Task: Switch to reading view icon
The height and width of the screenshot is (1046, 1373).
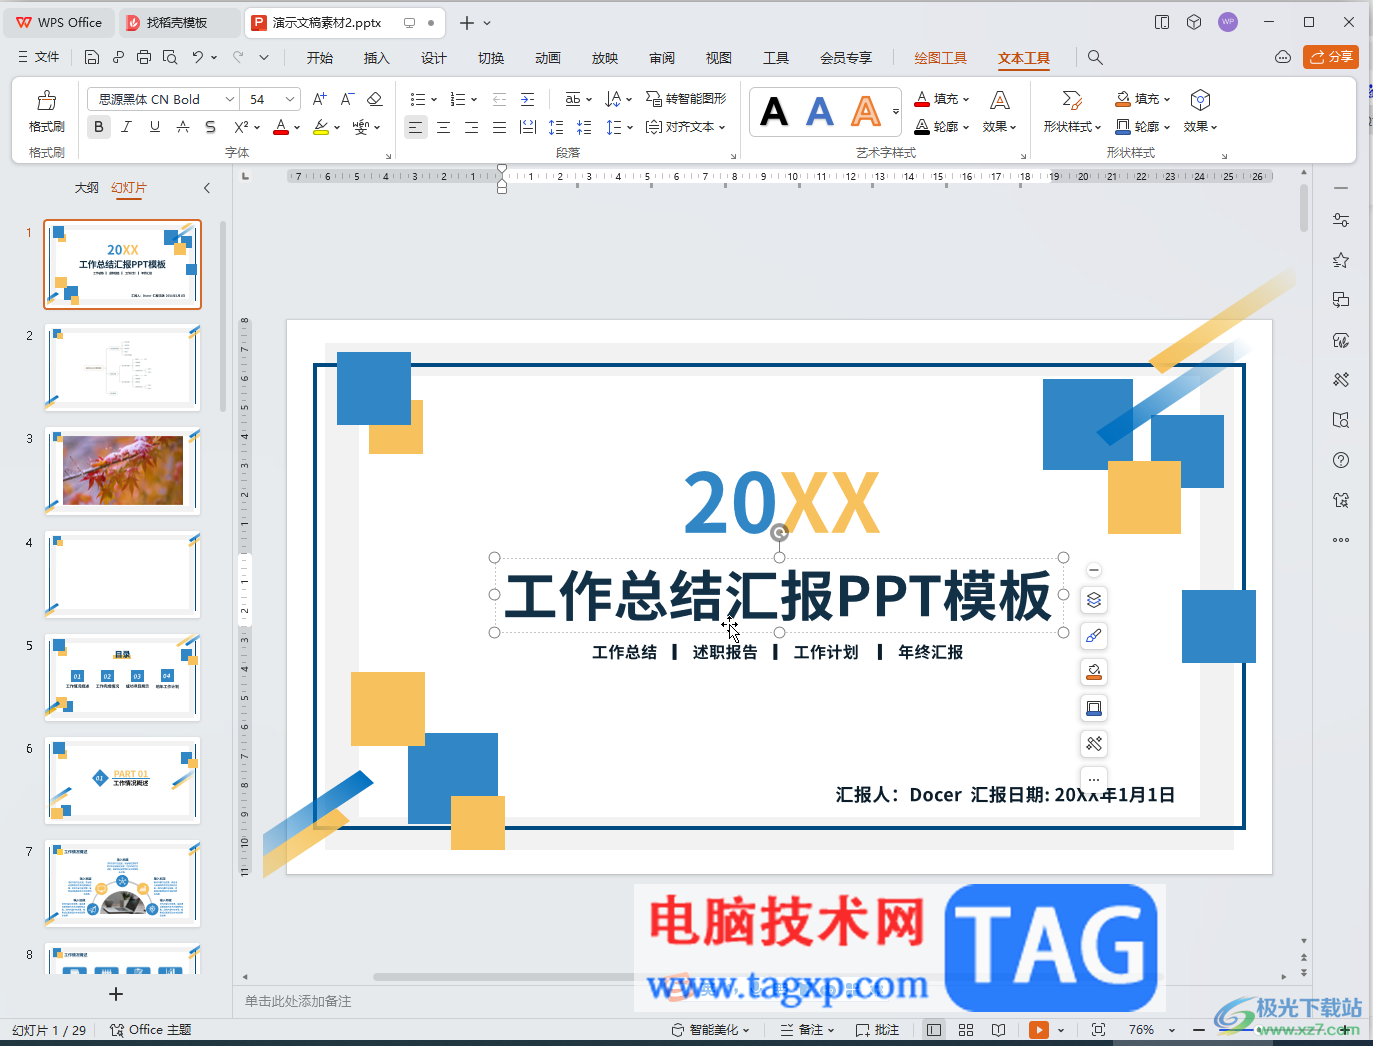Action: pos(998,1030)
